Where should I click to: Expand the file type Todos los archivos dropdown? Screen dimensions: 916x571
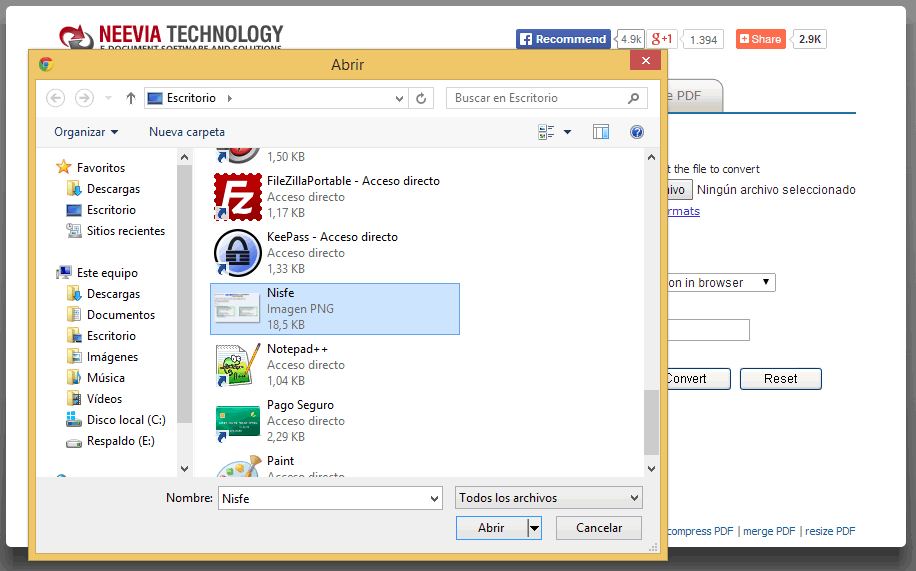coord(549,498)
